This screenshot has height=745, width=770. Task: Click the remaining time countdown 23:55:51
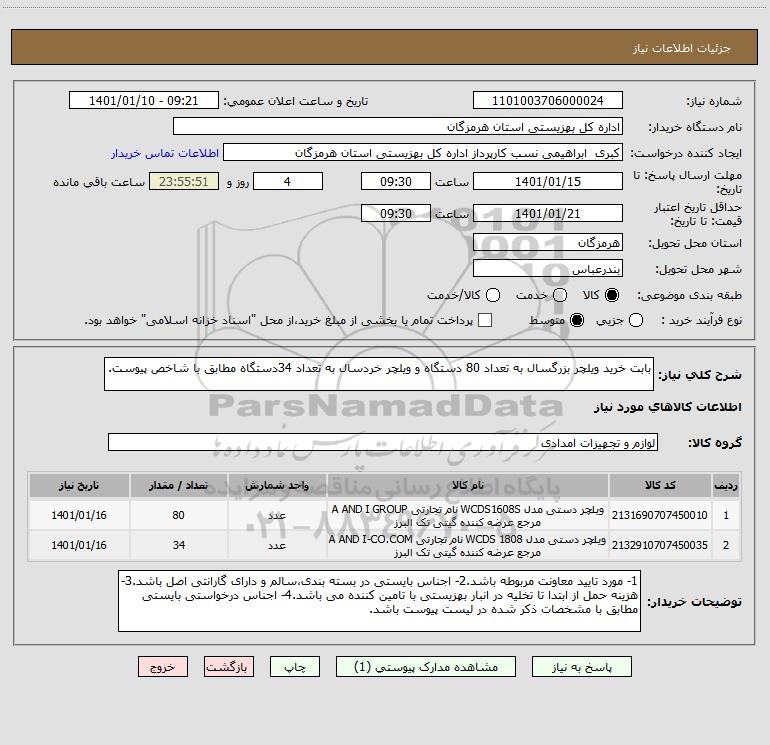184,181
